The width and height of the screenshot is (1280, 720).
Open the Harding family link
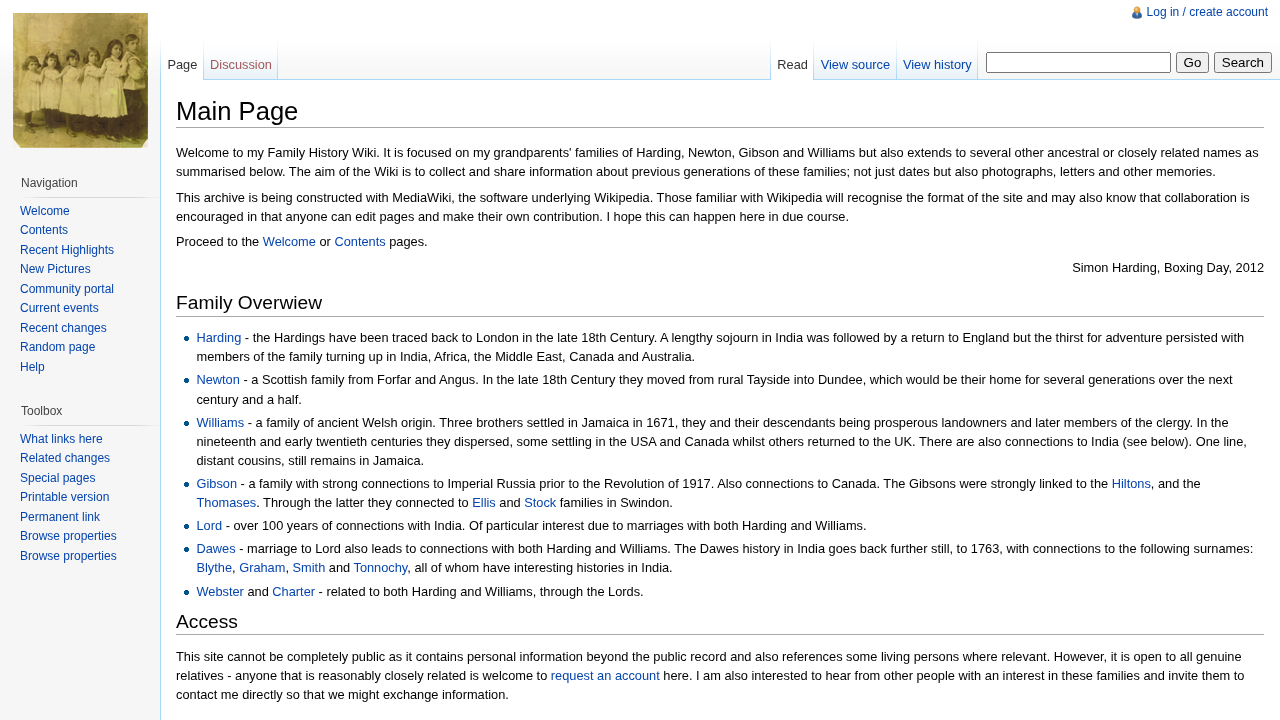click(218, 338)
